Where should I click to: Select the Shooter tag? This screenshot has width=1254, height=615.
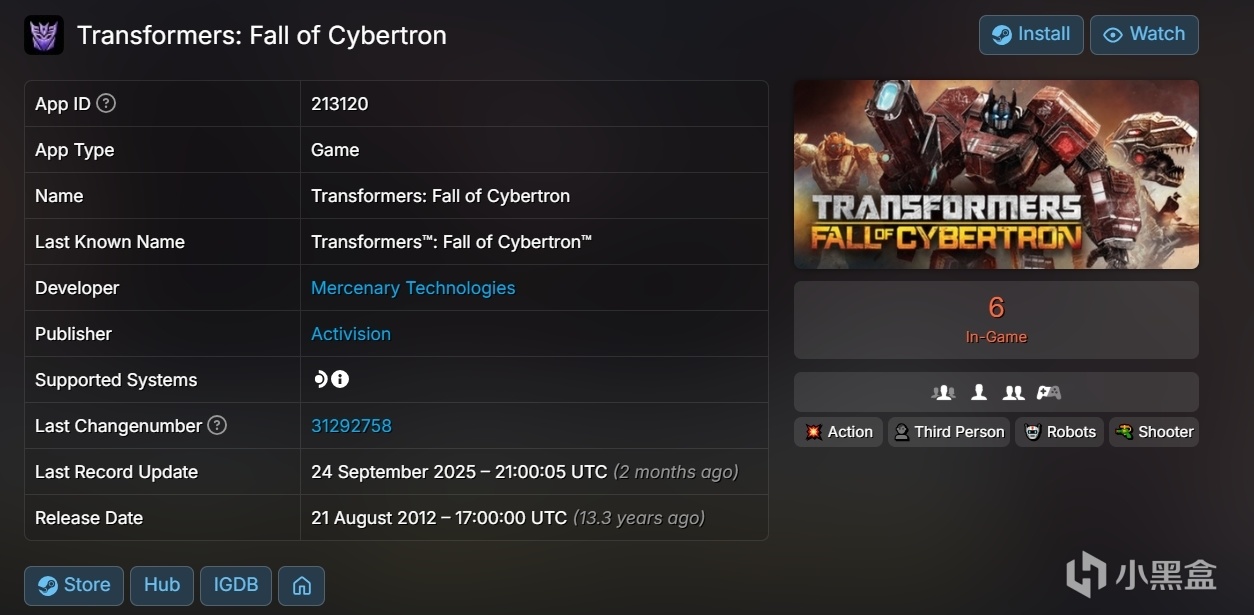coord(1154,432)
